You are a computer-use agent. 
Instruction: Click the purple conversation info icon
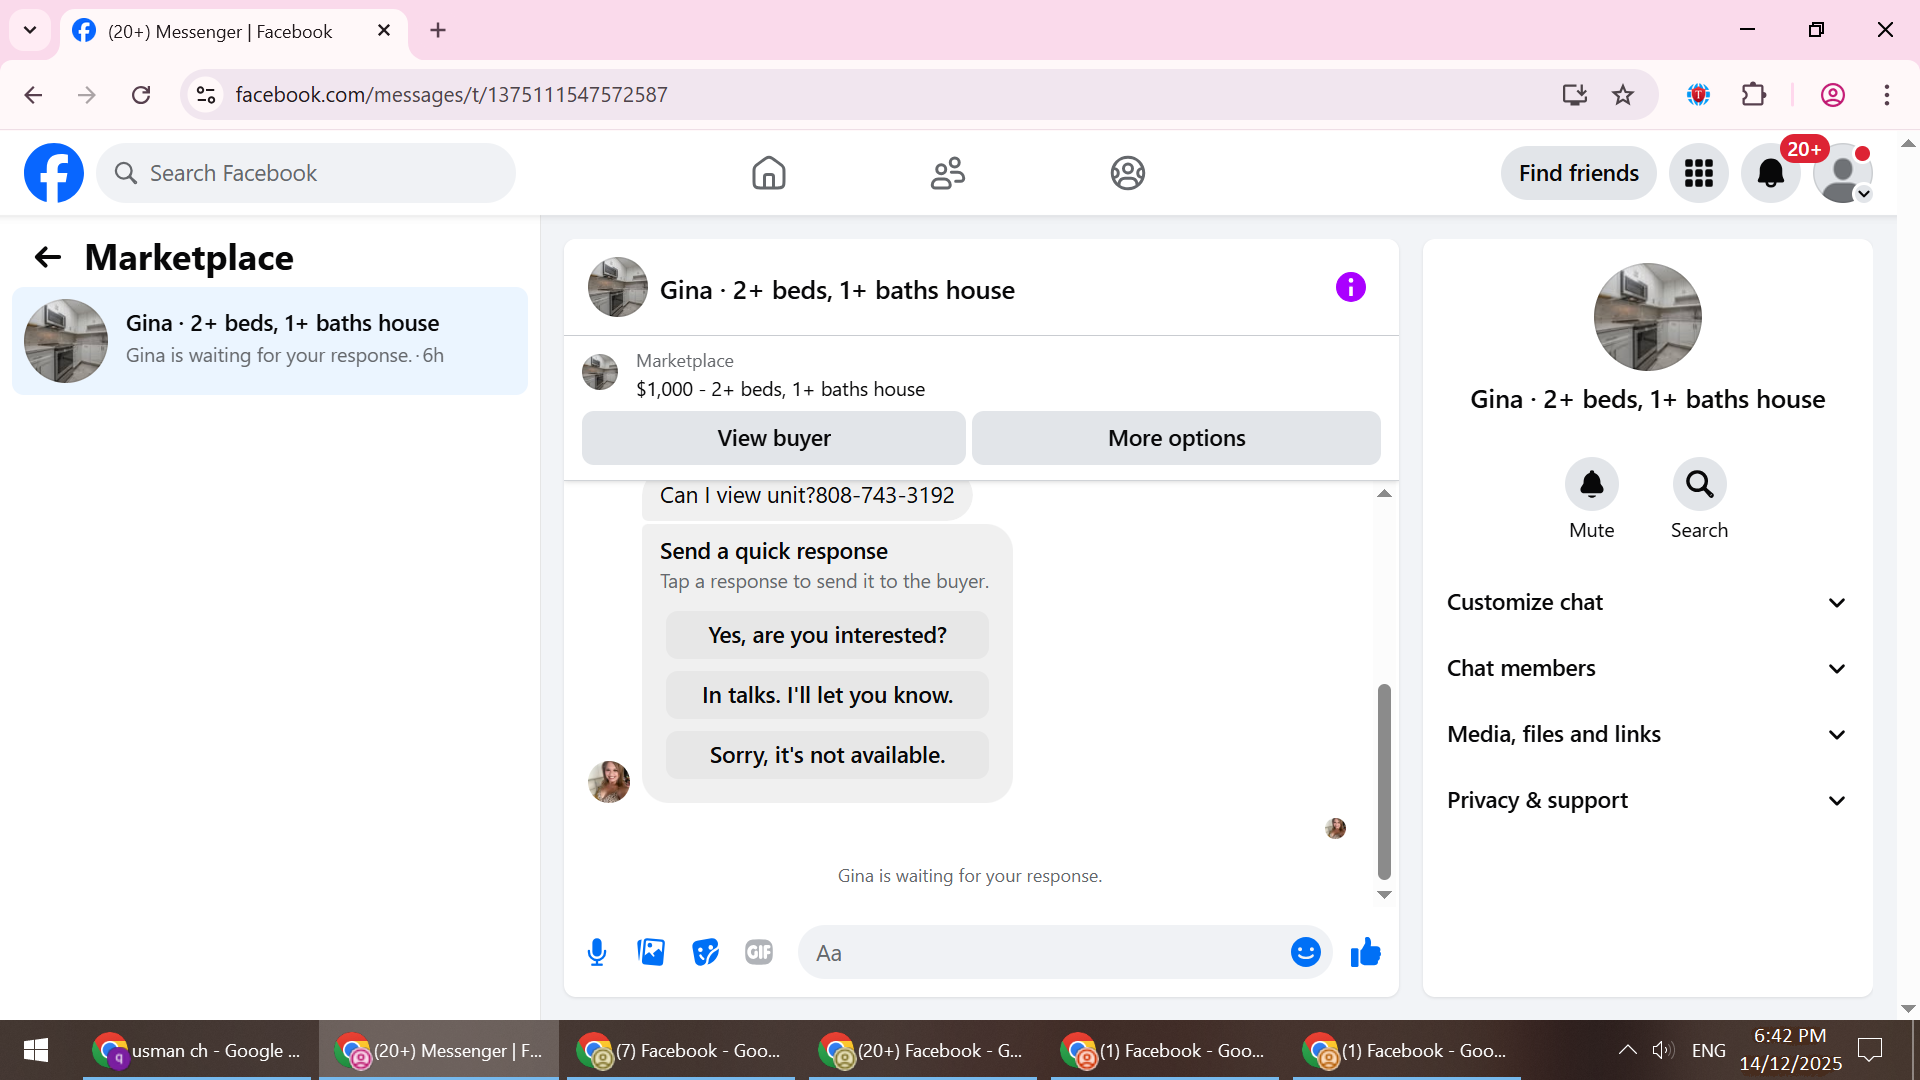click(1350, 288)
